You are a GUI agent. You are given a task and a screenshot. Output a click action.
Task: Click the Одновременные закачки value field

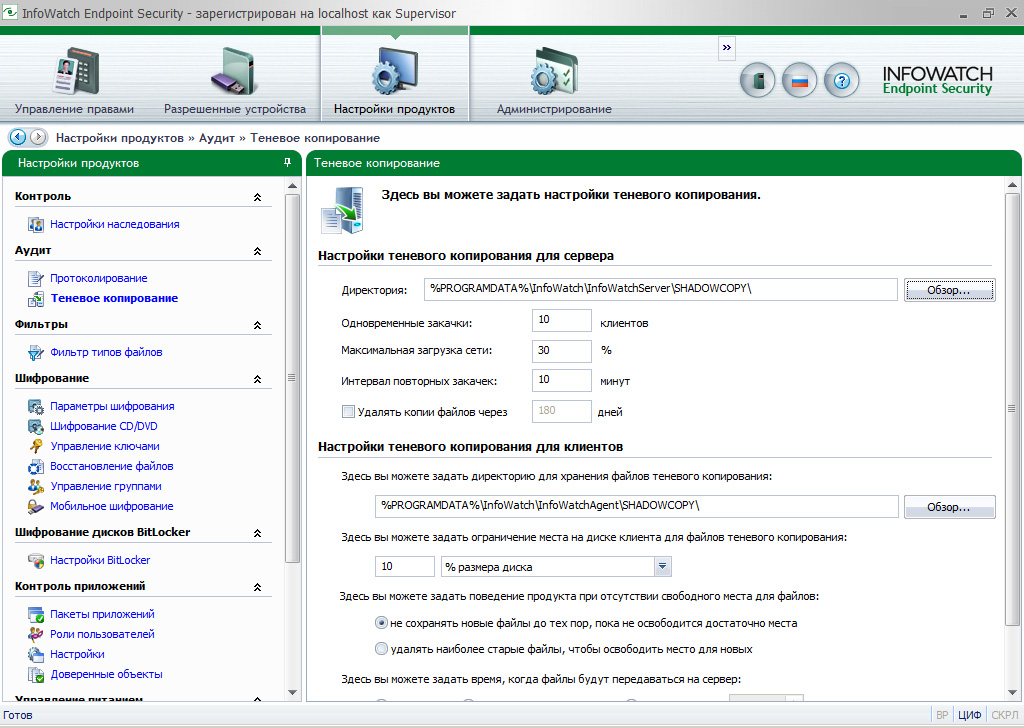(562, 320)
